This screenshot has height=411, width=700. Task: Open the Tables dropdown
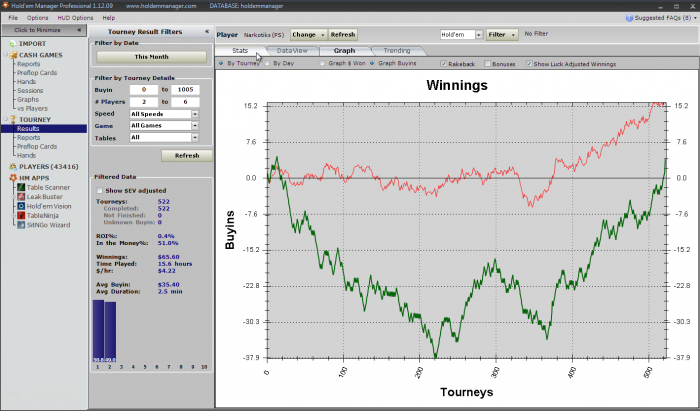pyautogui.click(x=195, y=137)
